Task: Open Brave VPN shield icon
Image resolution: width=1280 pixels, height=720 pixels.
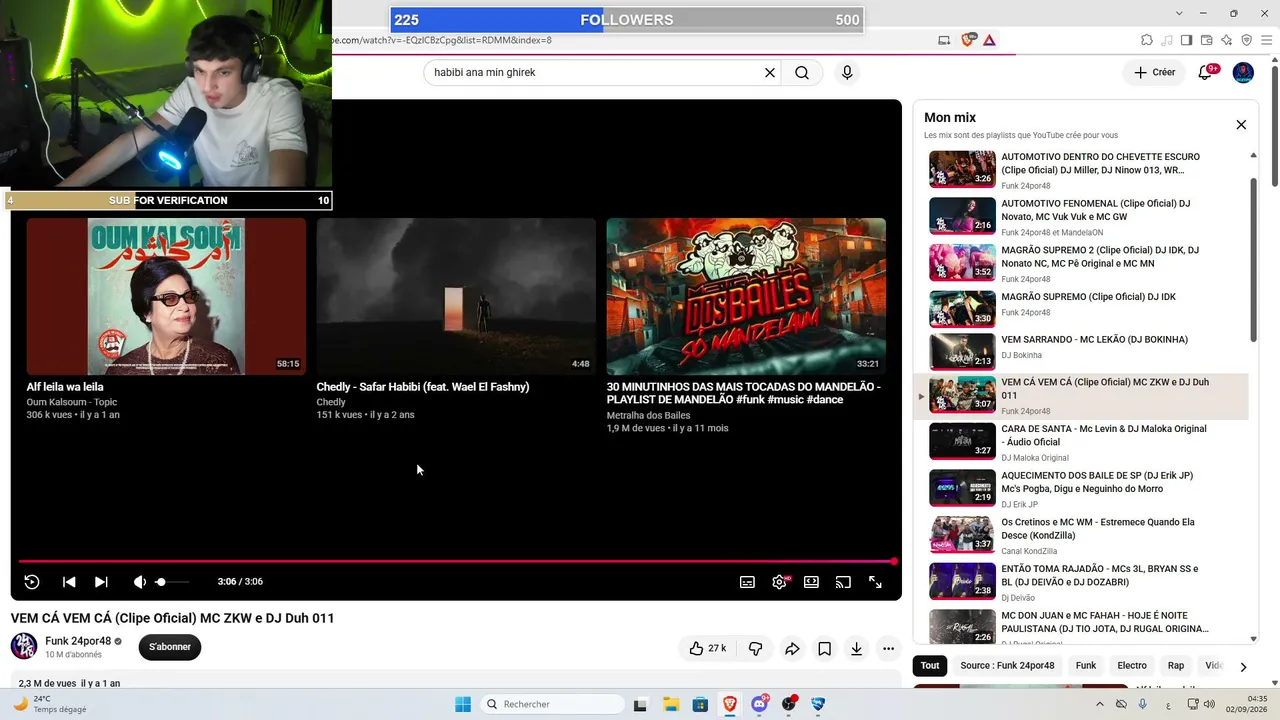Action: [x=1246, y=40]
